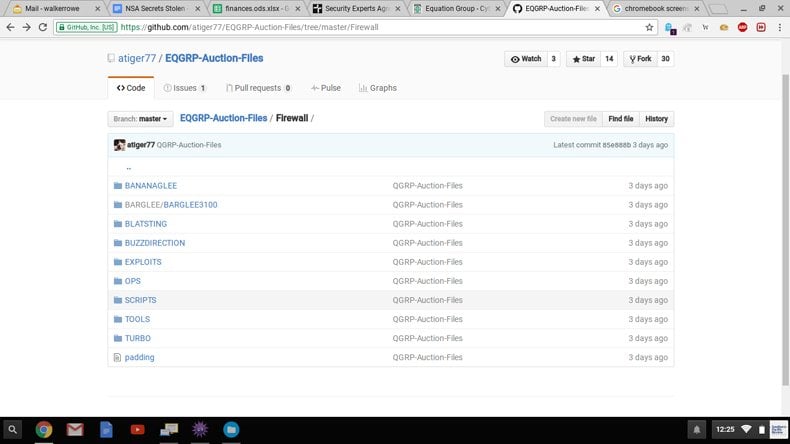The width and height of the screenshot is (790, 444).
Task: Switch to the Issues tab
Action: (184, 88)
